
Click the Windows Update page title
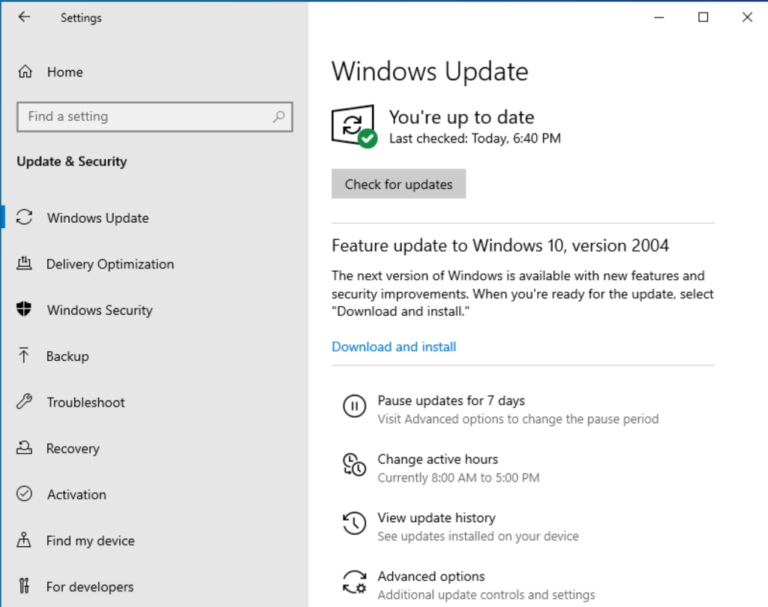tap(430, 72)
